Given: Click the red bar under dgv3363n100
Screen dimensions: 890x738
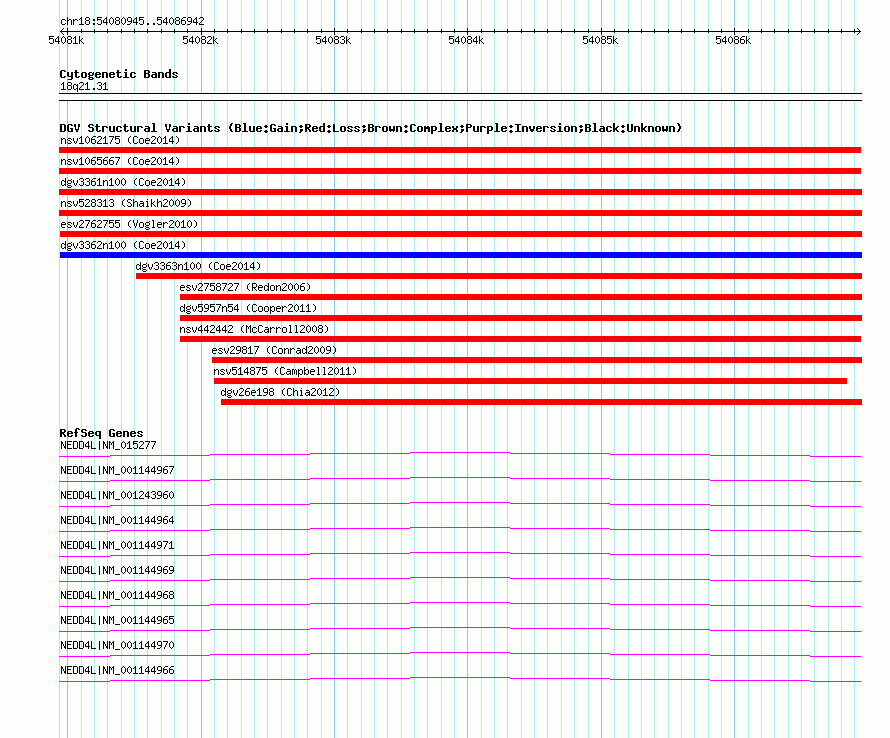Looking at the screenshot, I should 499,276.
